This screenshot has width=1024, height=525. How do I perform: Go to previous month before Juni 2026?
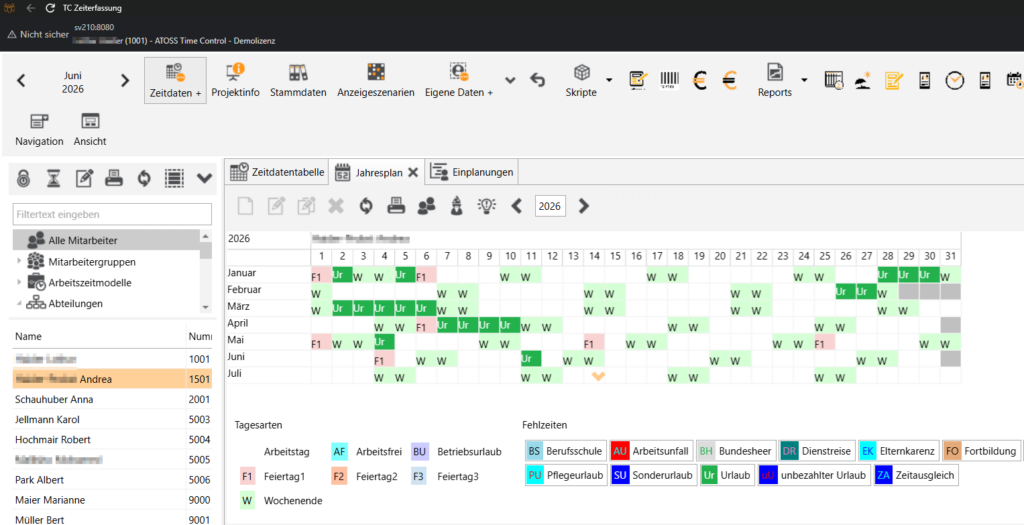21,81
